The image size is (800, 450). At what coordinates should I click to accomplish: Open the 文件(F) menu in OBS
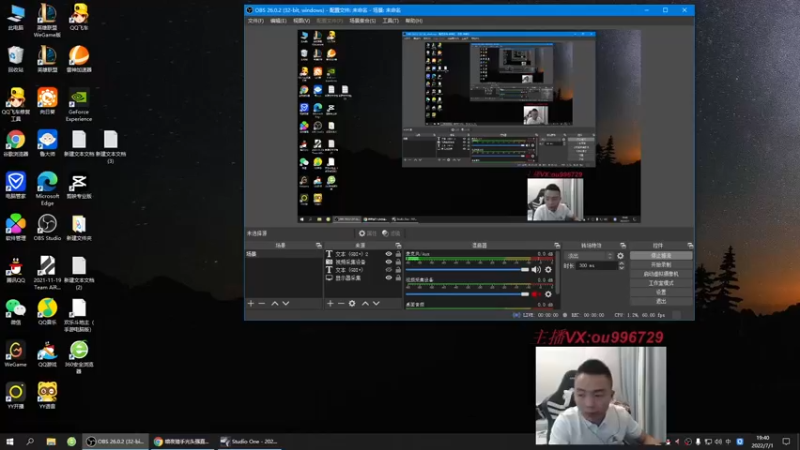click(x=256, y=21)
